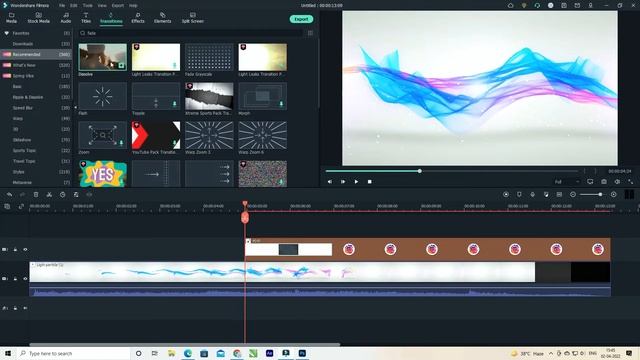Image resolution: width=640 pixels, height=360 pixels.
Task: Select the Ripple & Dissolve category
Action: (x=37, y=97)
